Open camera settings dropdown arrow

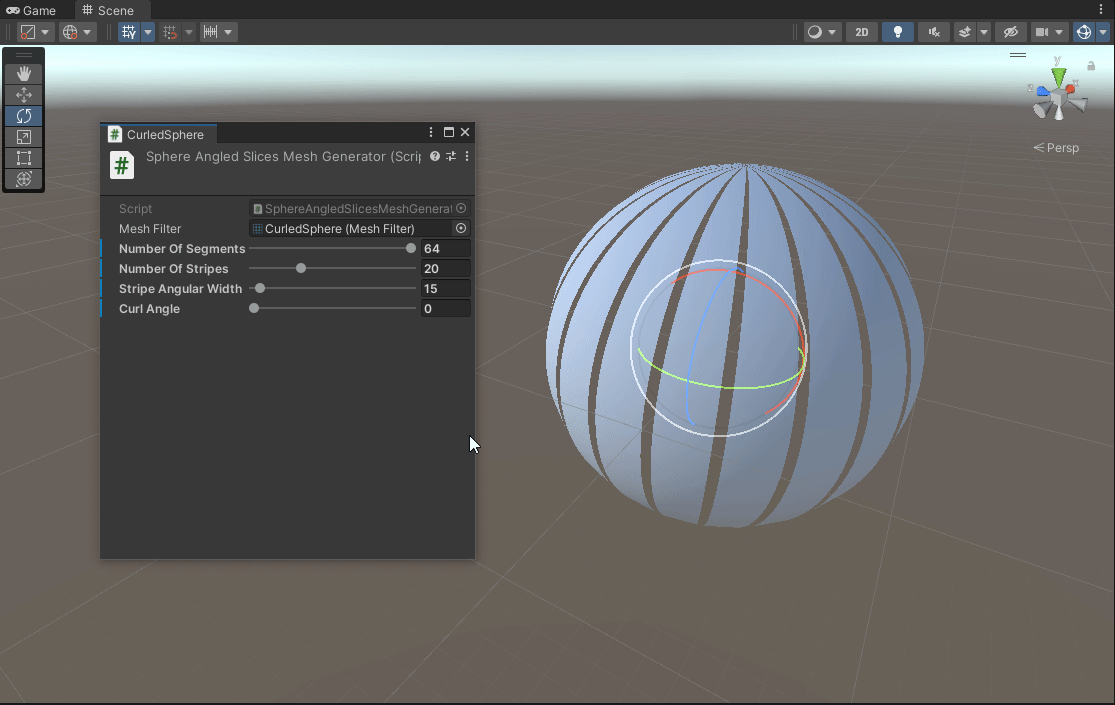click(1060, 32)
